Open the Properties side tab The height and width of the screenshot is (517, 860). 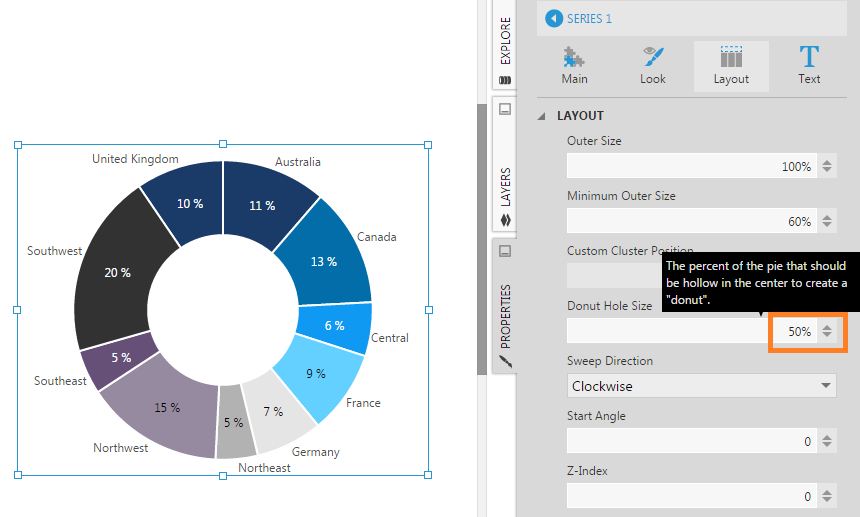tap(505, 312)
